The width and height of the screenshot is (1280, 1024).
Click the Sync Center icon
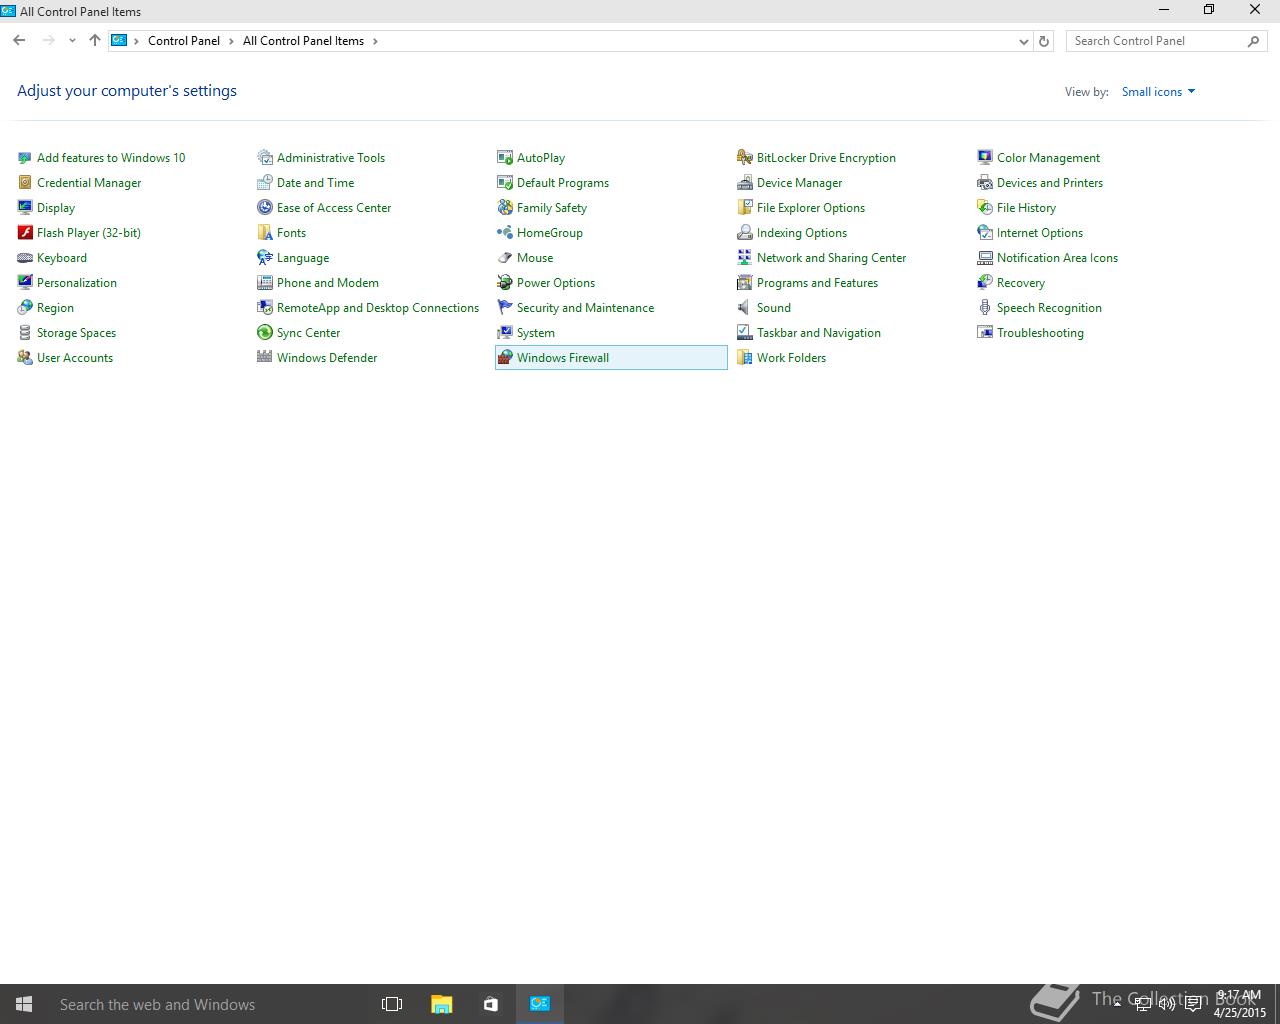[265, 332]
